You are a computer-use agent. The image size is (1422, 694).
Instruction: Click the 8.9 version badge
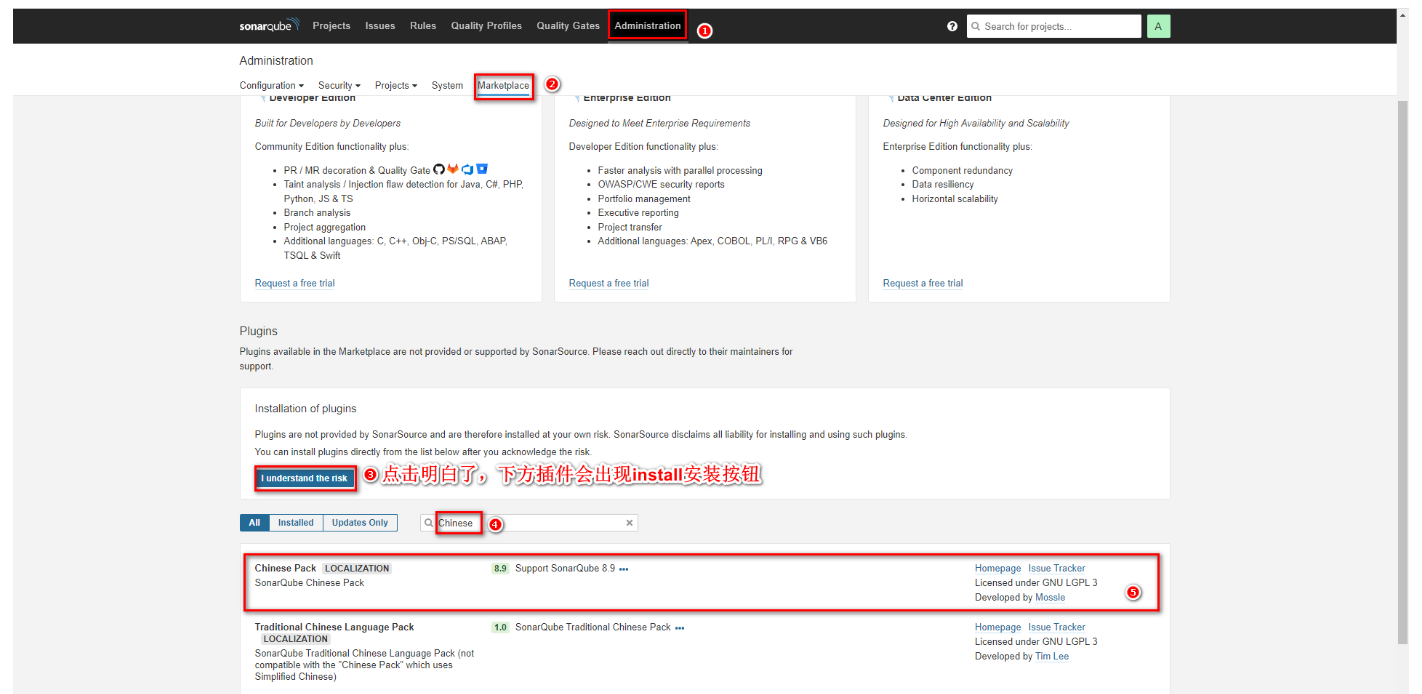pos(500,569)
